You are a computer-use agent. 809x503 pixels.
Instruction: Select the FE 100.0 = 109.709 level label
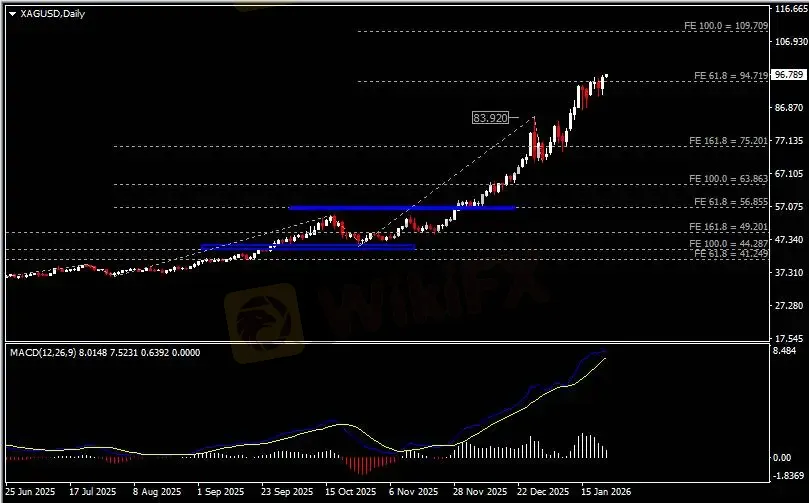[725, 25]
